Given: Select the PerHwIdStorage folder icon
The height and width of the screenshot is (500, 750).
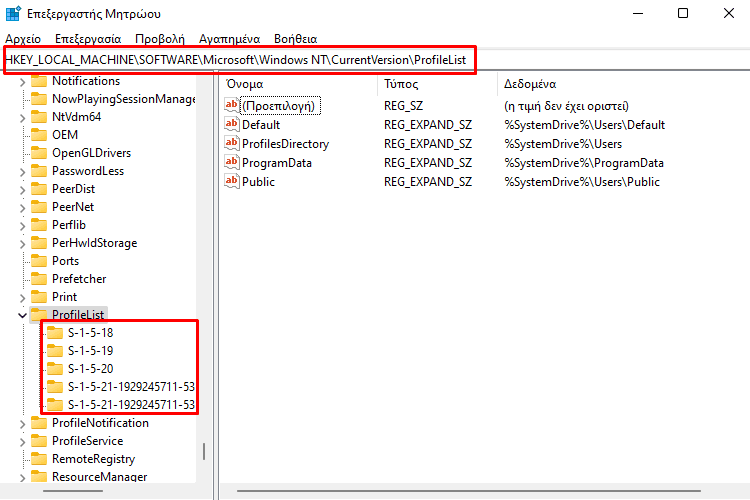Looking at the screenshot, I should pyautogui.click(x=39, y=243).
